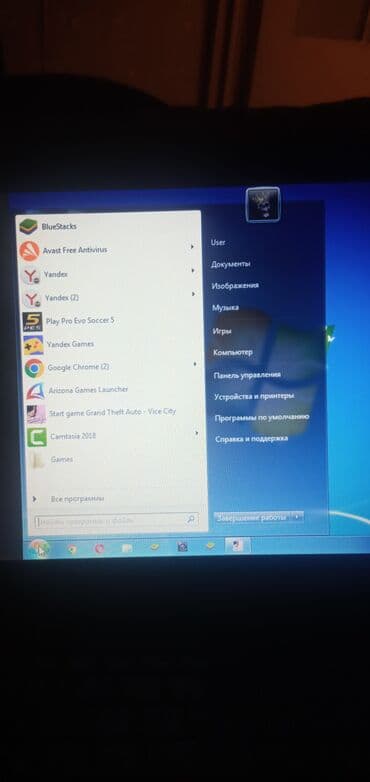Focus the Start menu search field
The height and width of the screenshot is (782, 370).
tap(116, 521)
